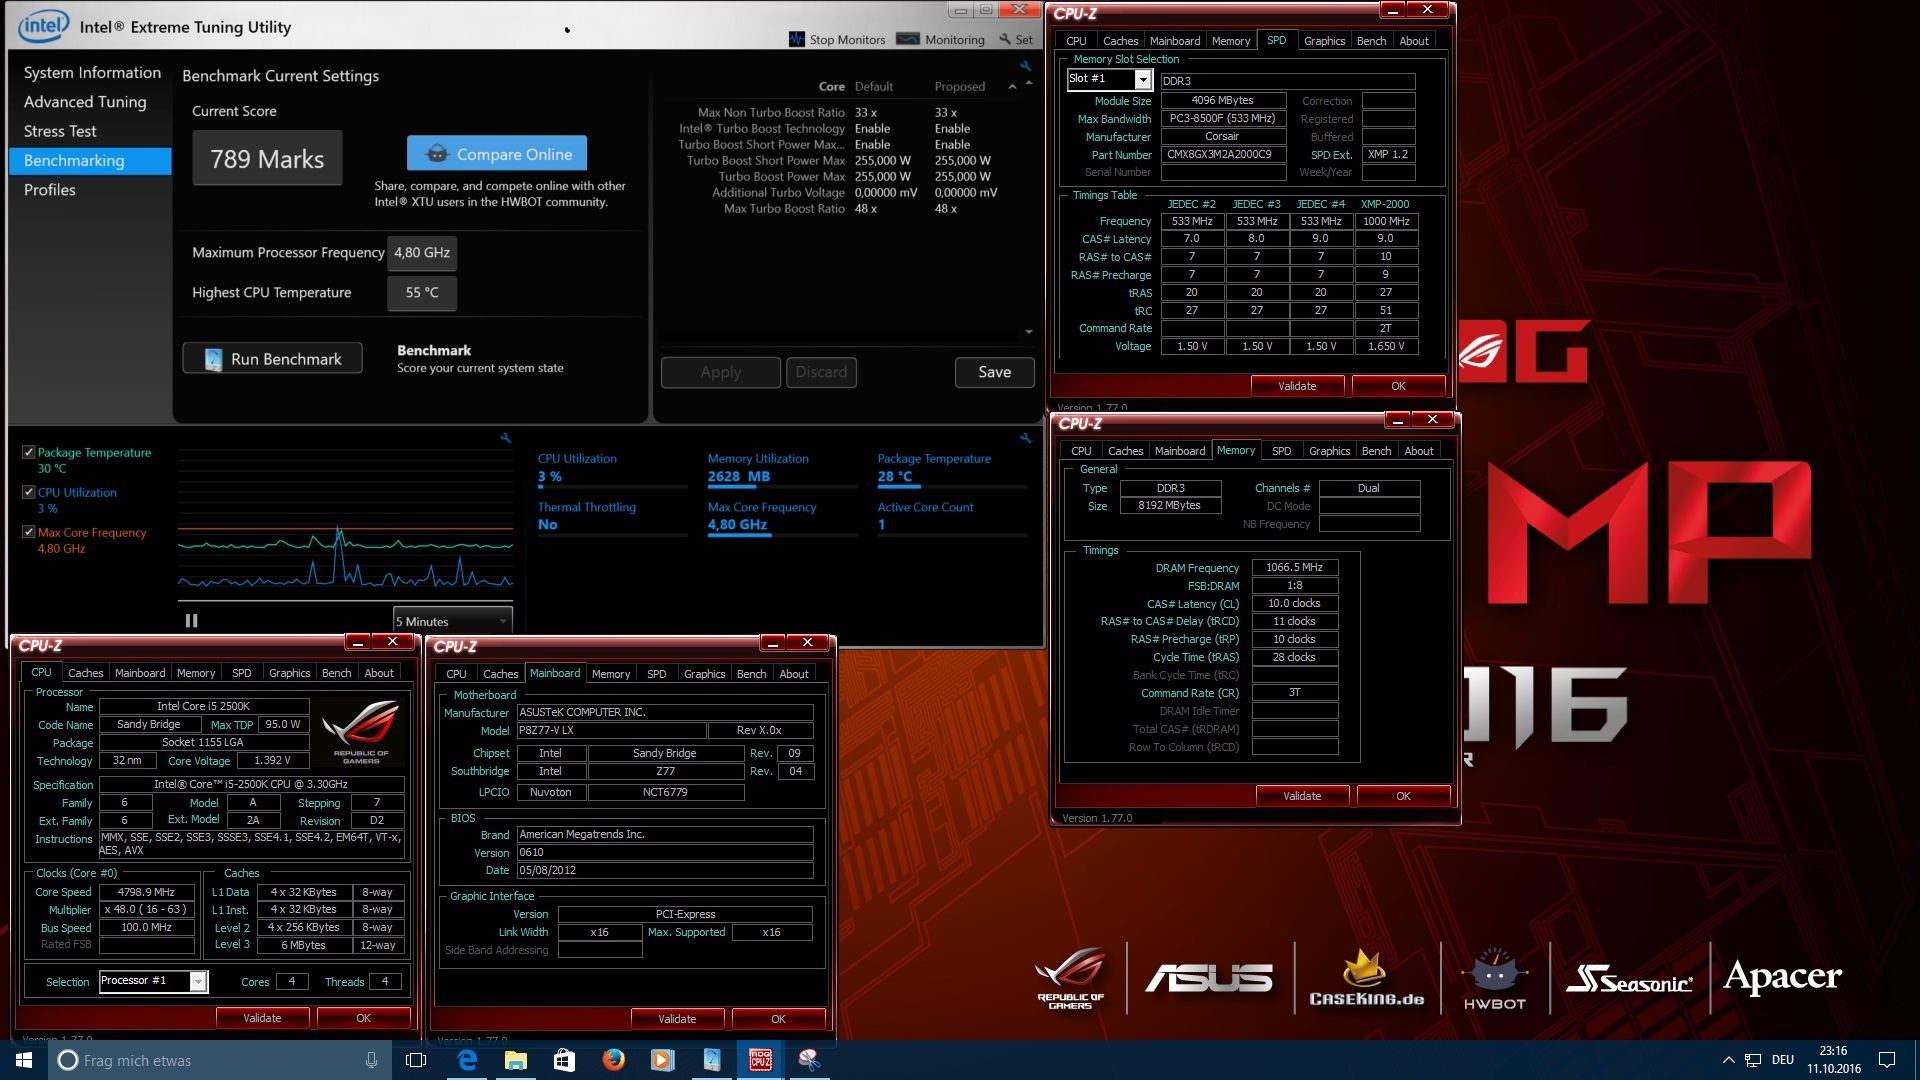
Task: Click Validate in the Mainboard CPU-Z window
Action: click(677, 1019)
